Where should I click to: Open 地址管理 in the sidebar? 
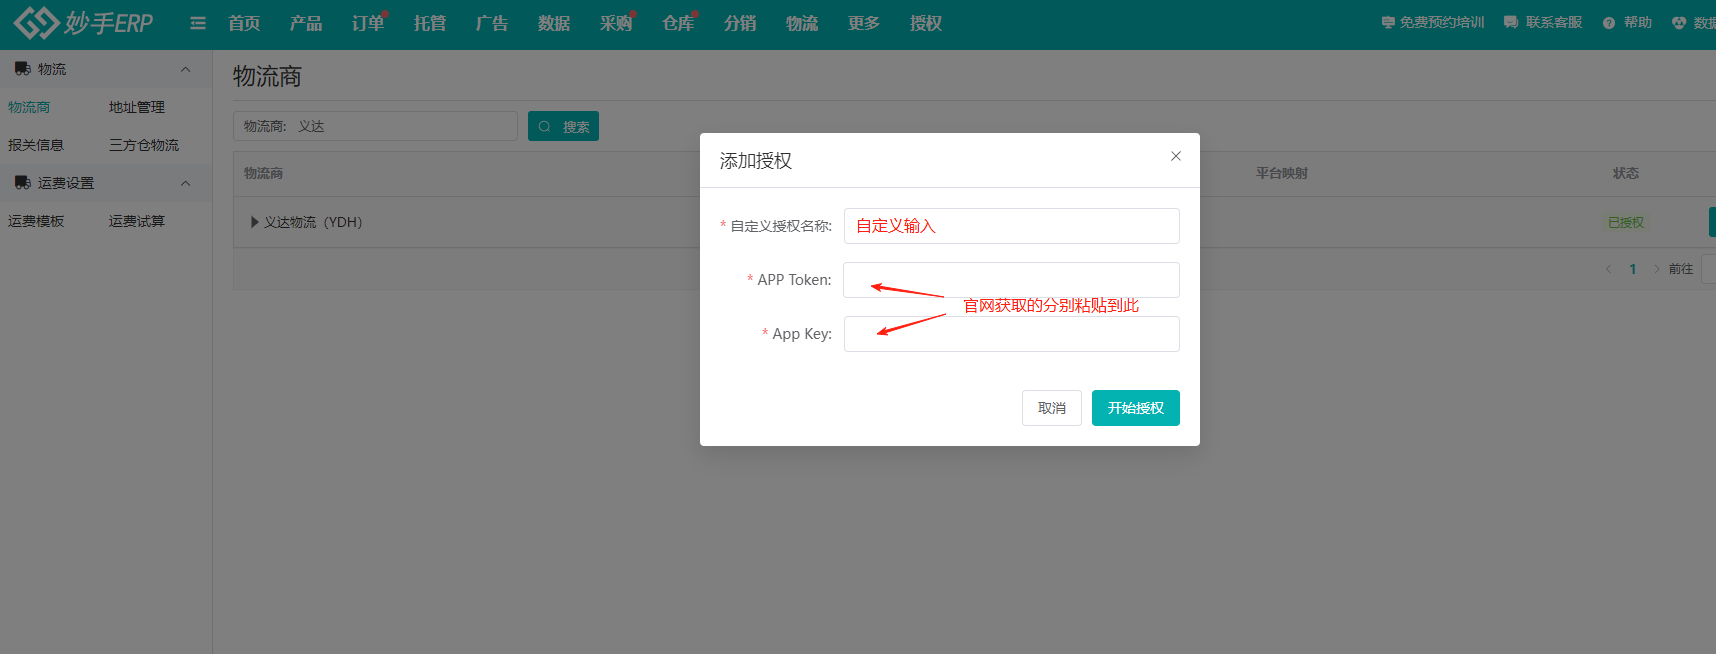(x=137, y=107)
